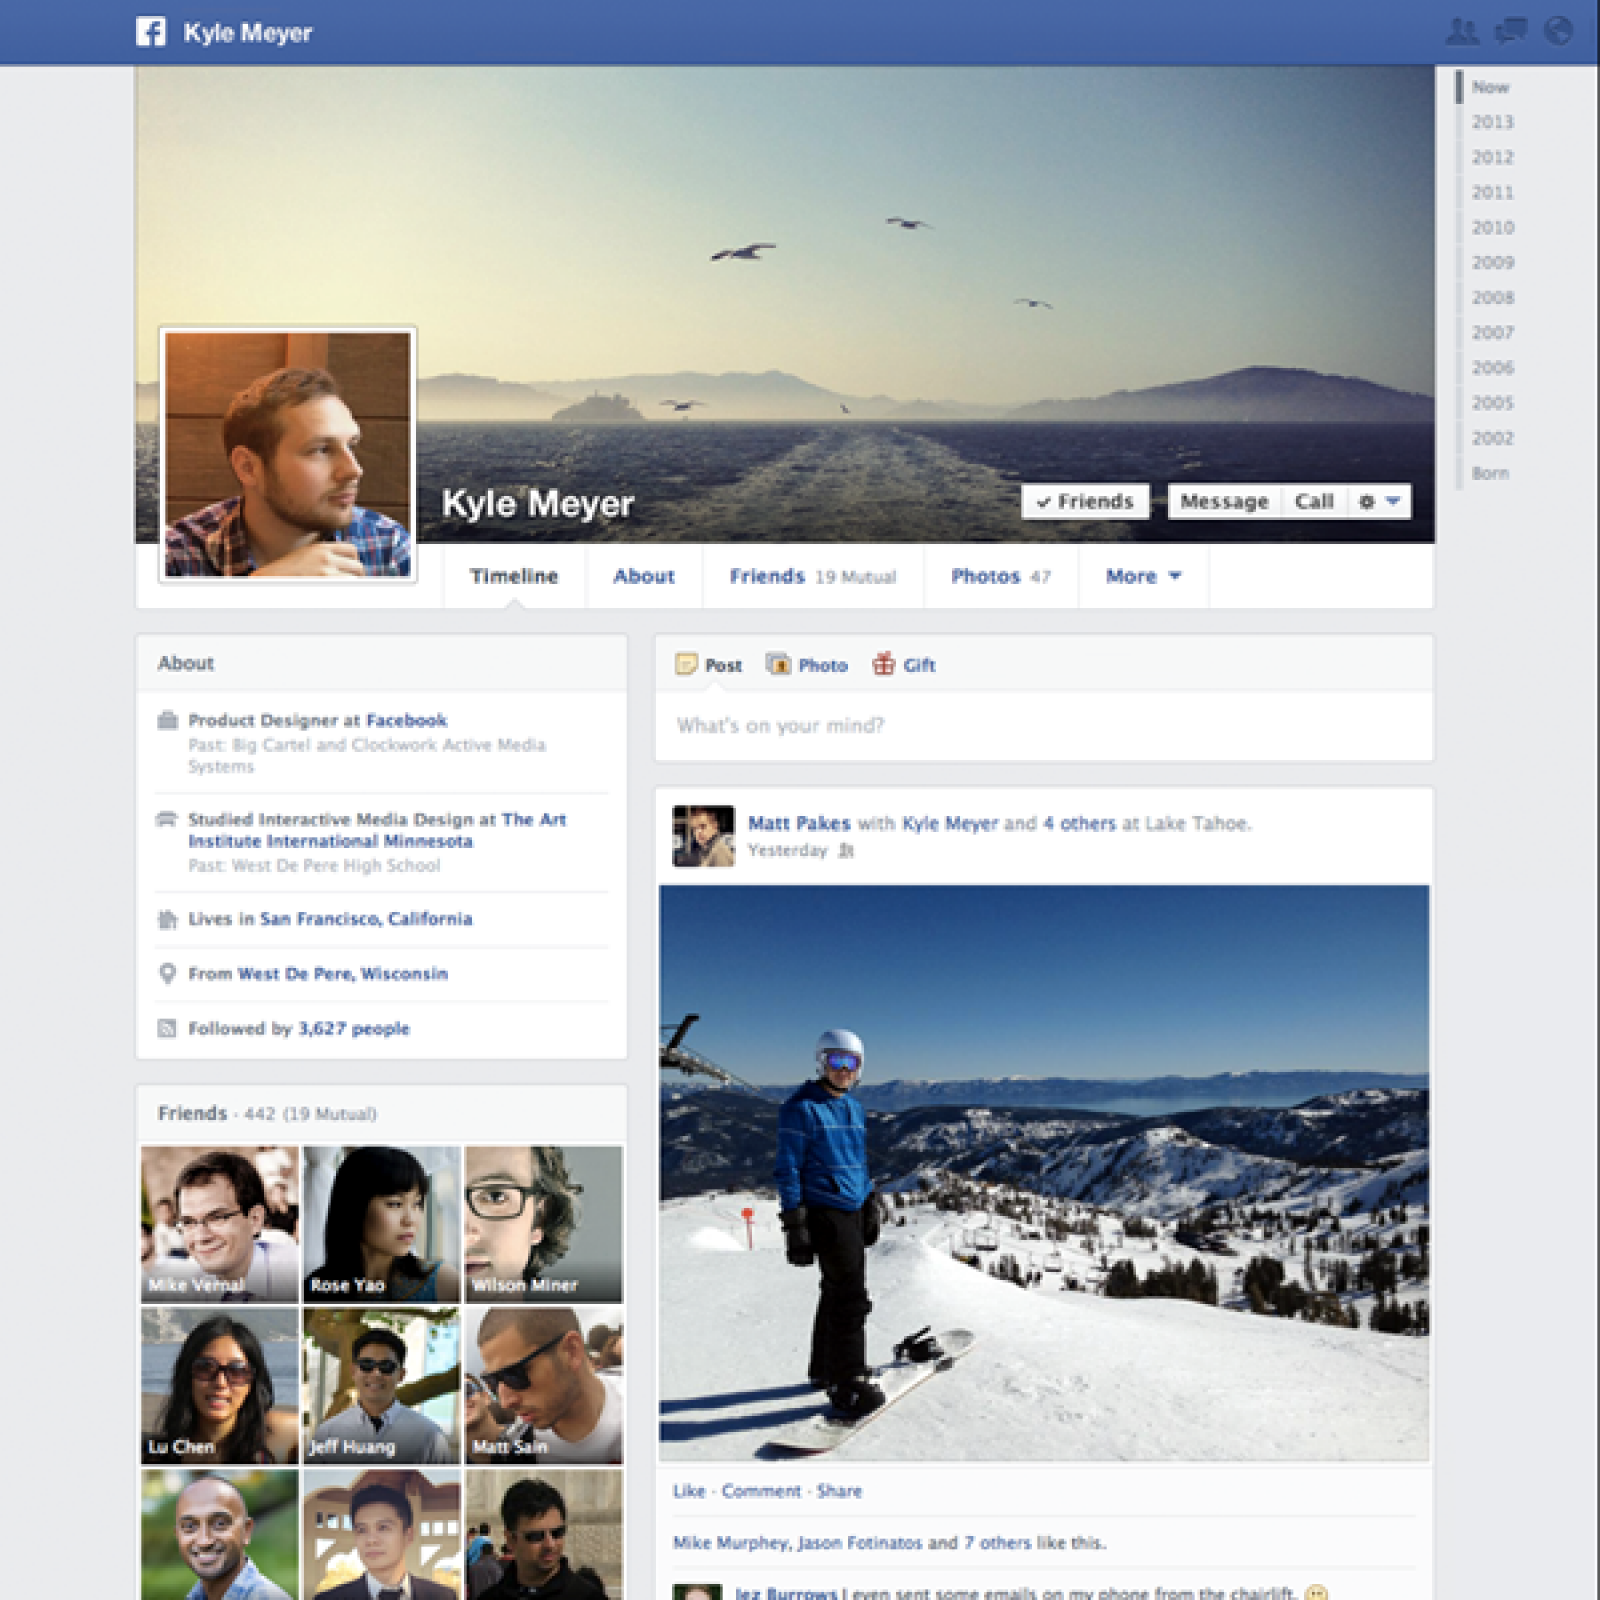This screenshot has height=1600, width=1600.
Task: Open the Friends 19 Mutual tab
Action: [x=813, y=576]
